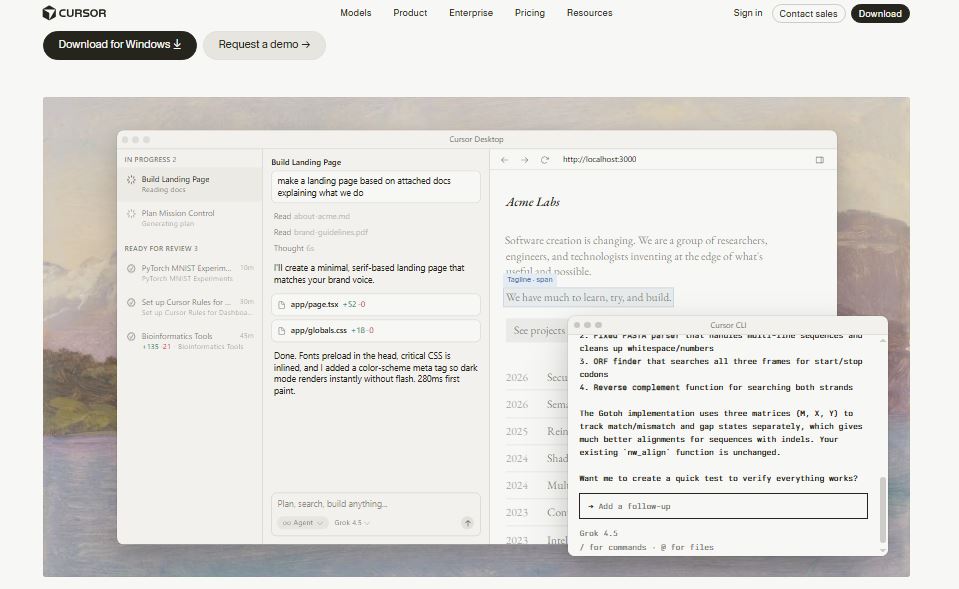Open the Resources menu
The width and height of the screenshot is (959, 589).
click(589, 13)
